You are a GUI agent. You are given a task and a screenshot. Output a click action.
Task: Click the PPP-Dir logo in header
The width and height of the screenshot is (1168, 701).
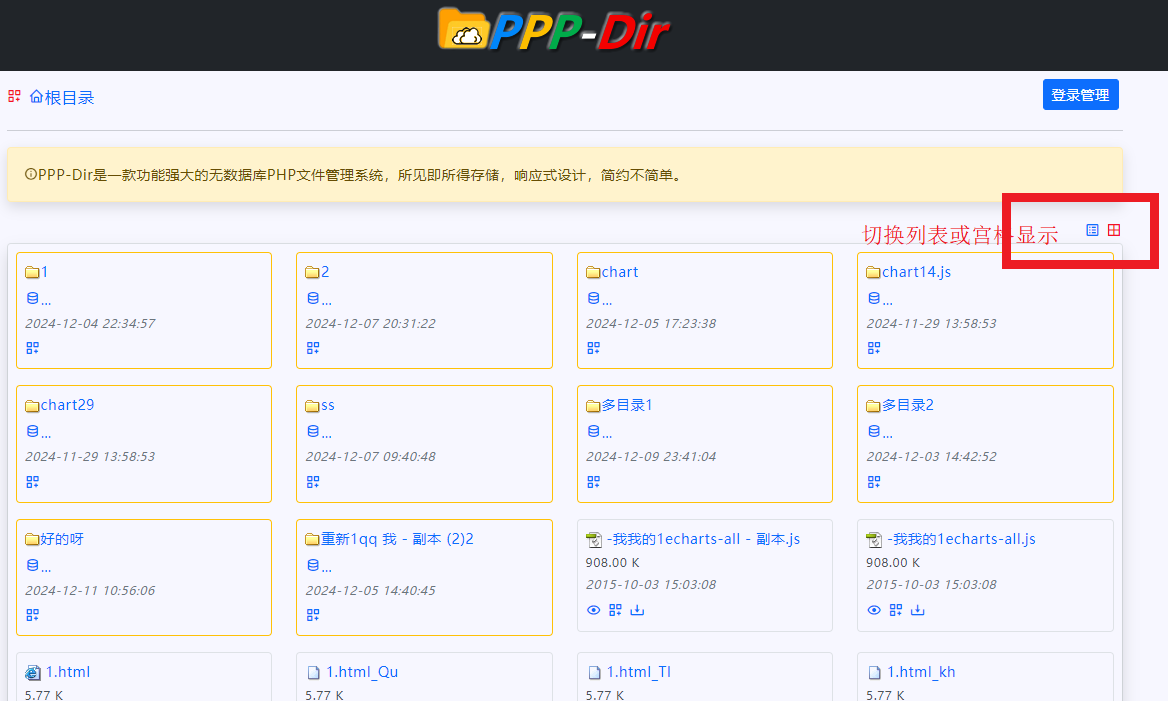coord(554,31)
